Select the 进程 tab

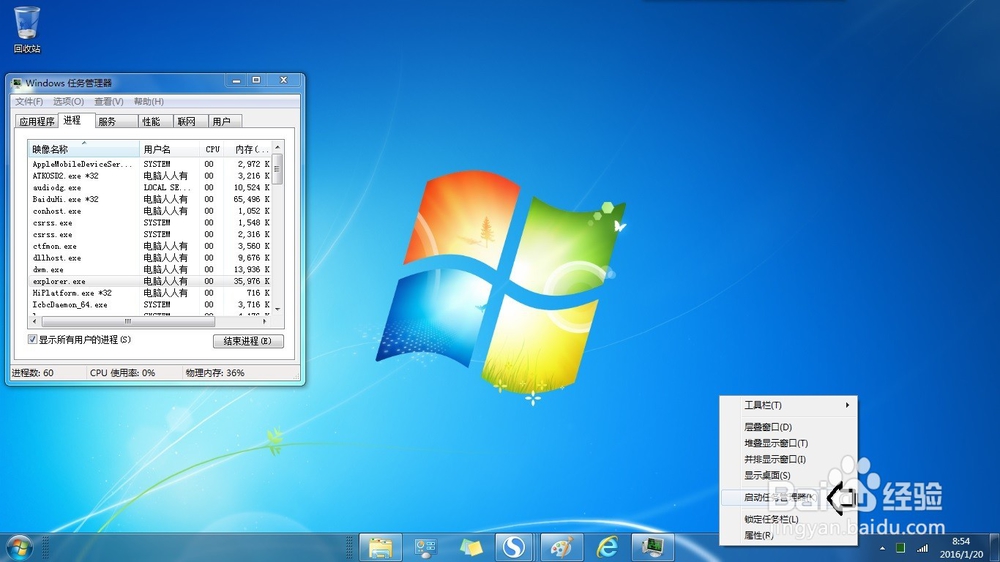76,120
